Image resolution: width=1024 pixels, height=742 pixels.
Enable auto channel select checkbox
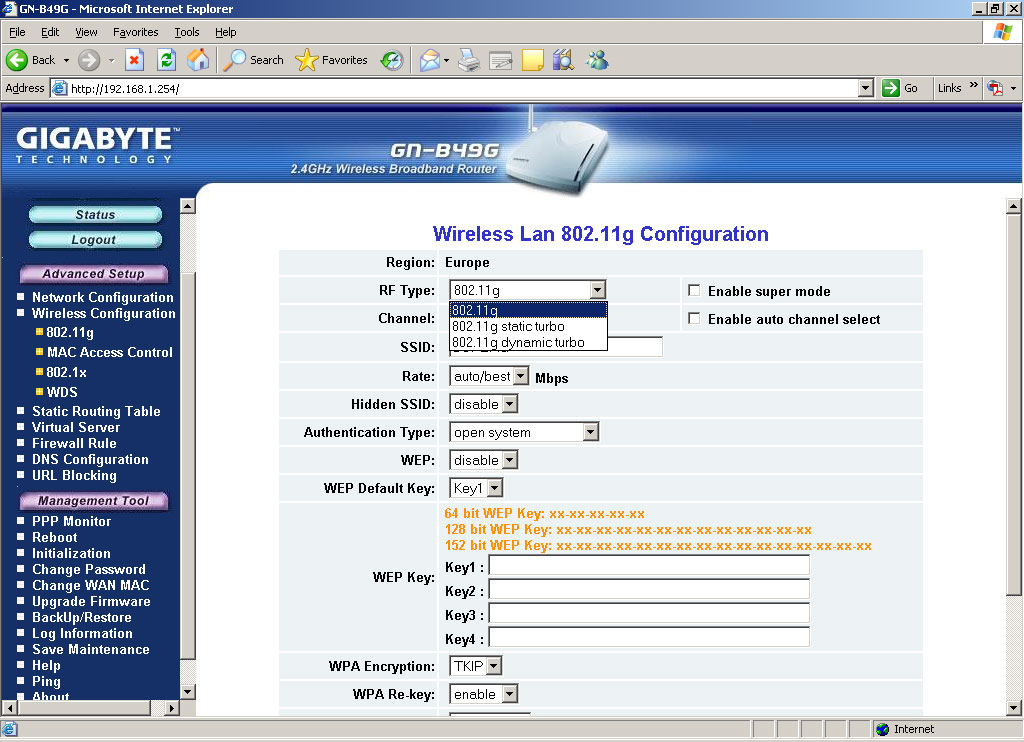coord(694,319)
